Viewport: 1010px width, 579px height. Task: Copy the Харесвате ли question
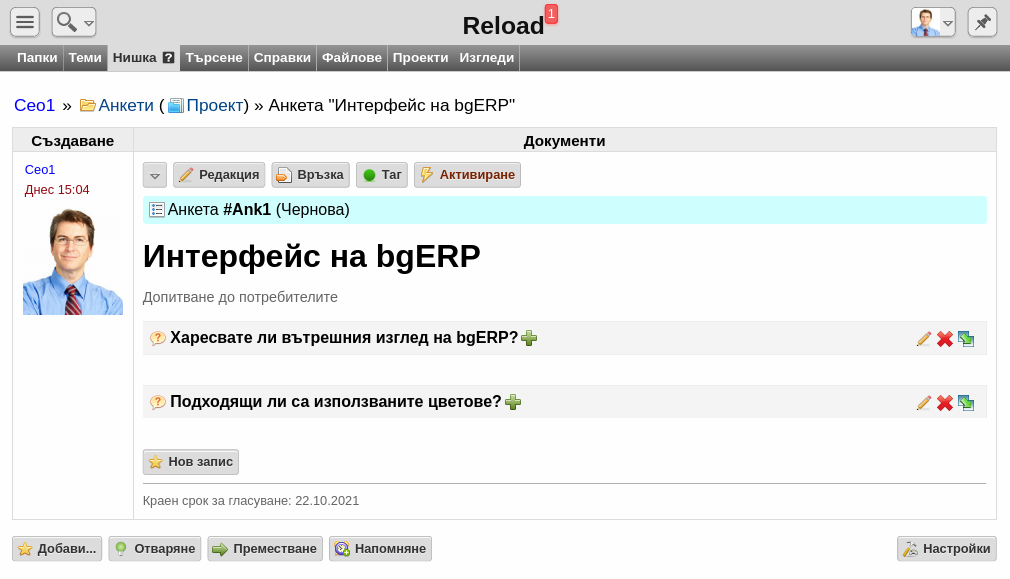[966, 339]
